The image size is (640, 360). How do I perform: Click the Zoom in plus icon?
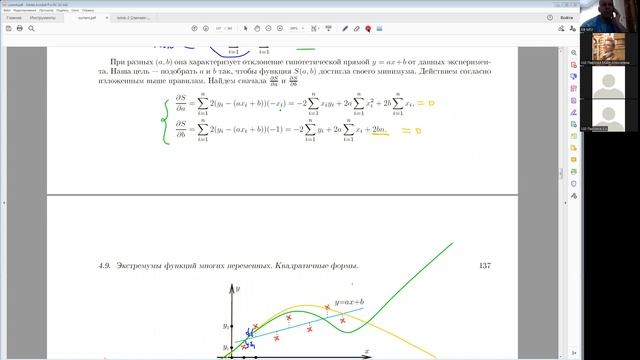pos(280,29)
